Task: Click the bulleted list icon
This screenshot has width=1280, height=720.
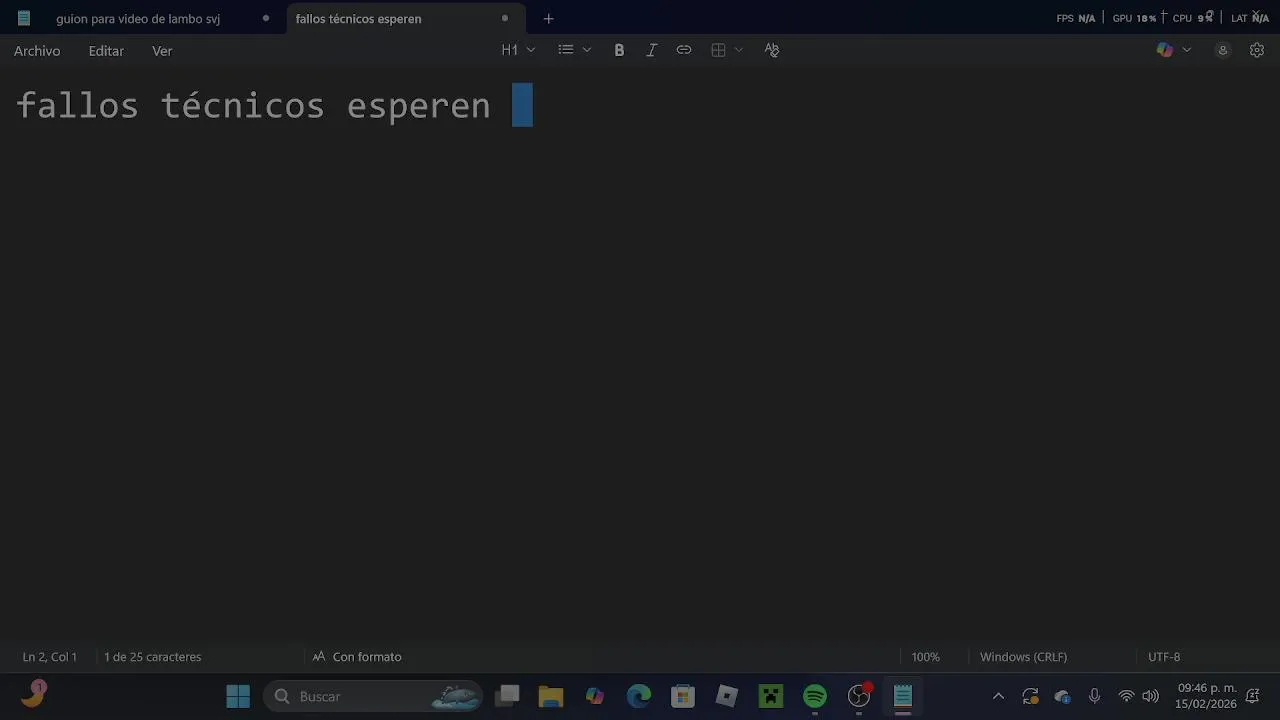Action: 566,50
